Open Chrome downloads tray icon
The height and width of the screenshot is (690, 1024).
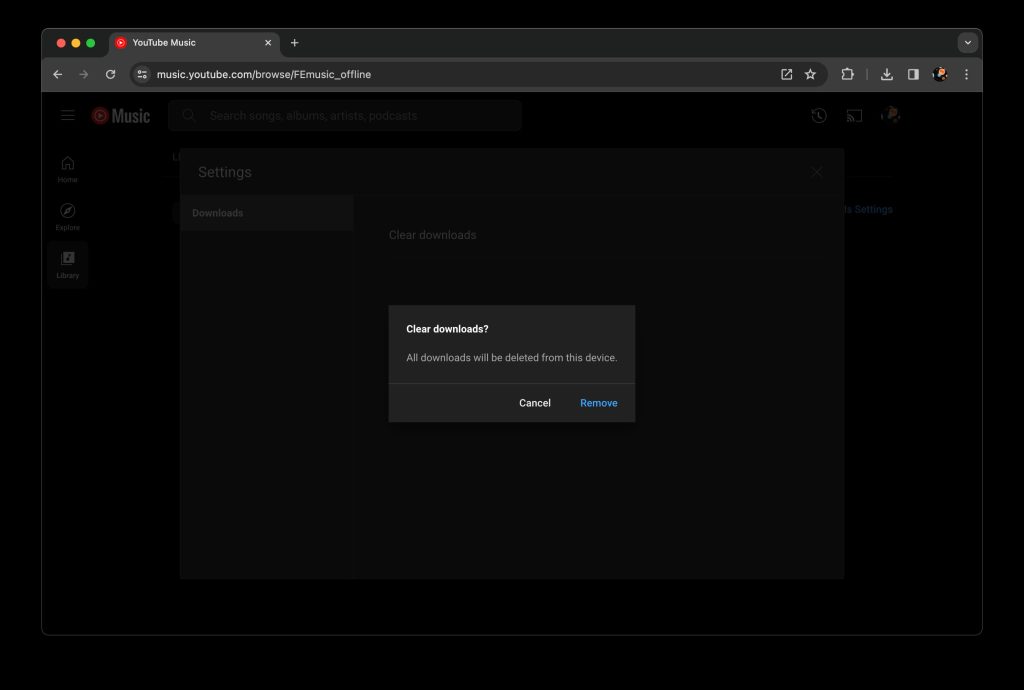click(x=886, y=74)
